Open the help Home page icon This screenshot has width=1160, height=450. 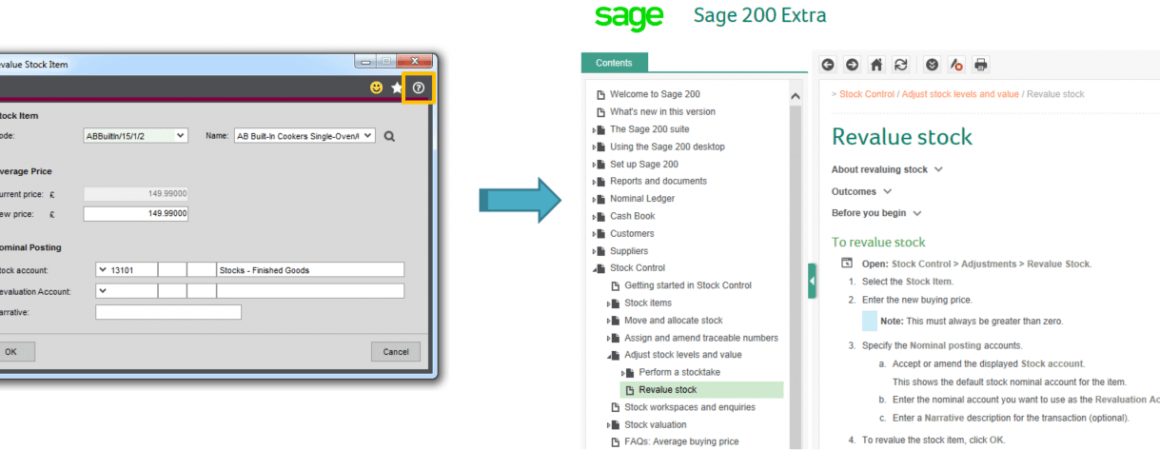pos(876,65)
